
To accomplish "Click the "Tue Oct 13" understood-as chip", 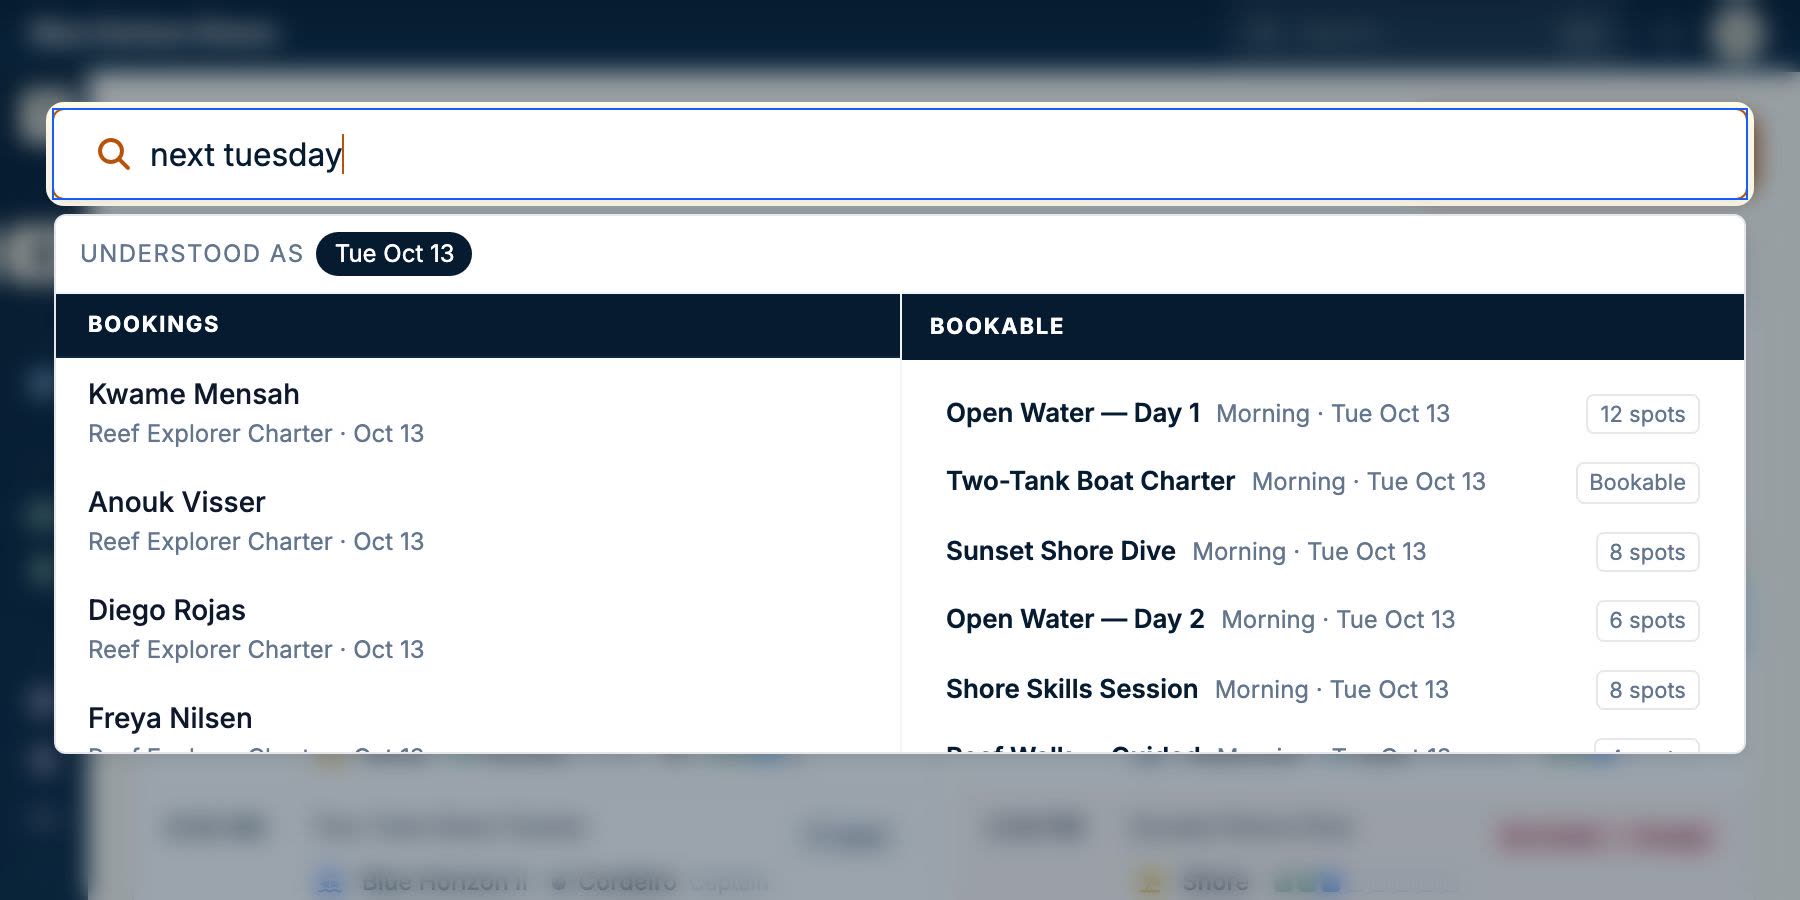I will [x=394, y=254].
